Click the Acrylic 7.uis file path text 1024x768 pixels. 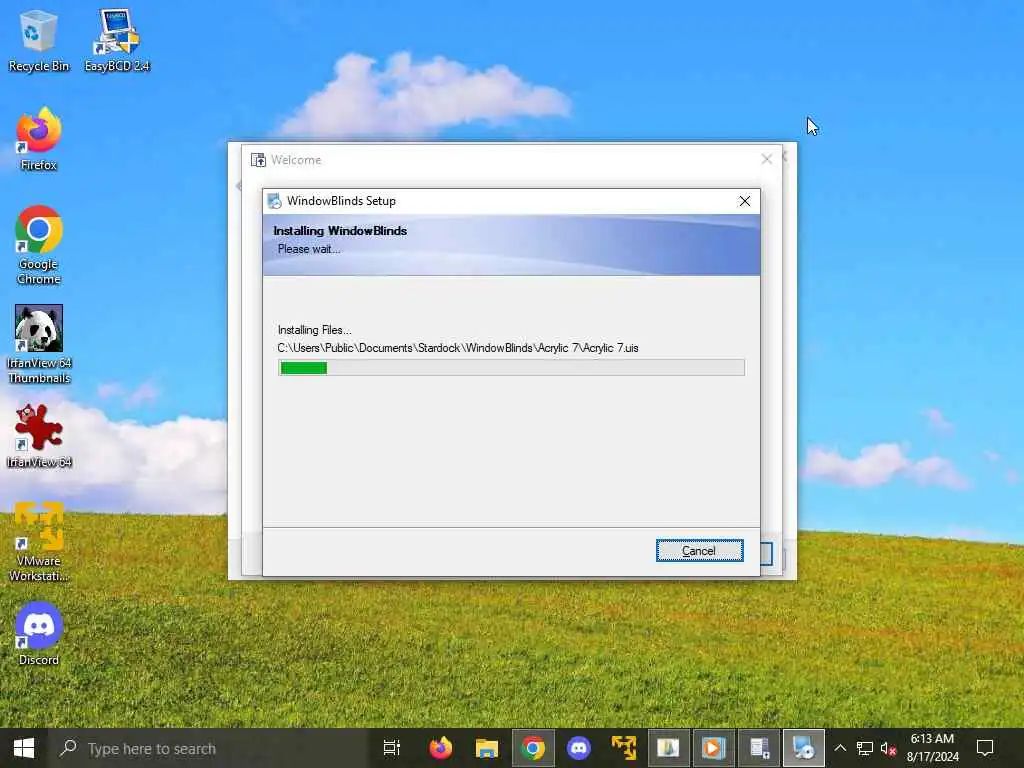pyautogui.click(x=458, y=348)
